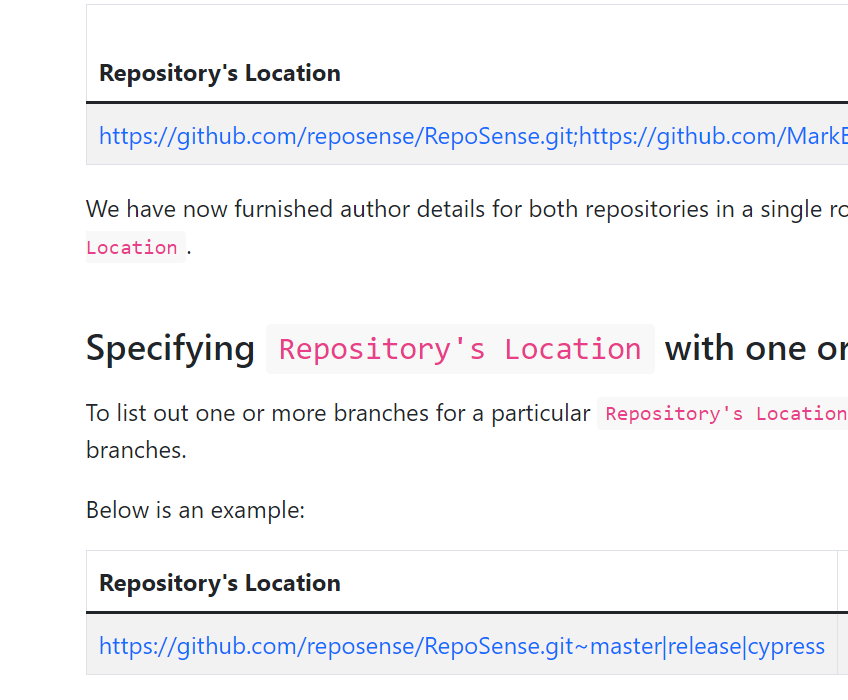
Task: Click the second Repository's Location table header
Action: pyautogui.click(x=219, y=582)
